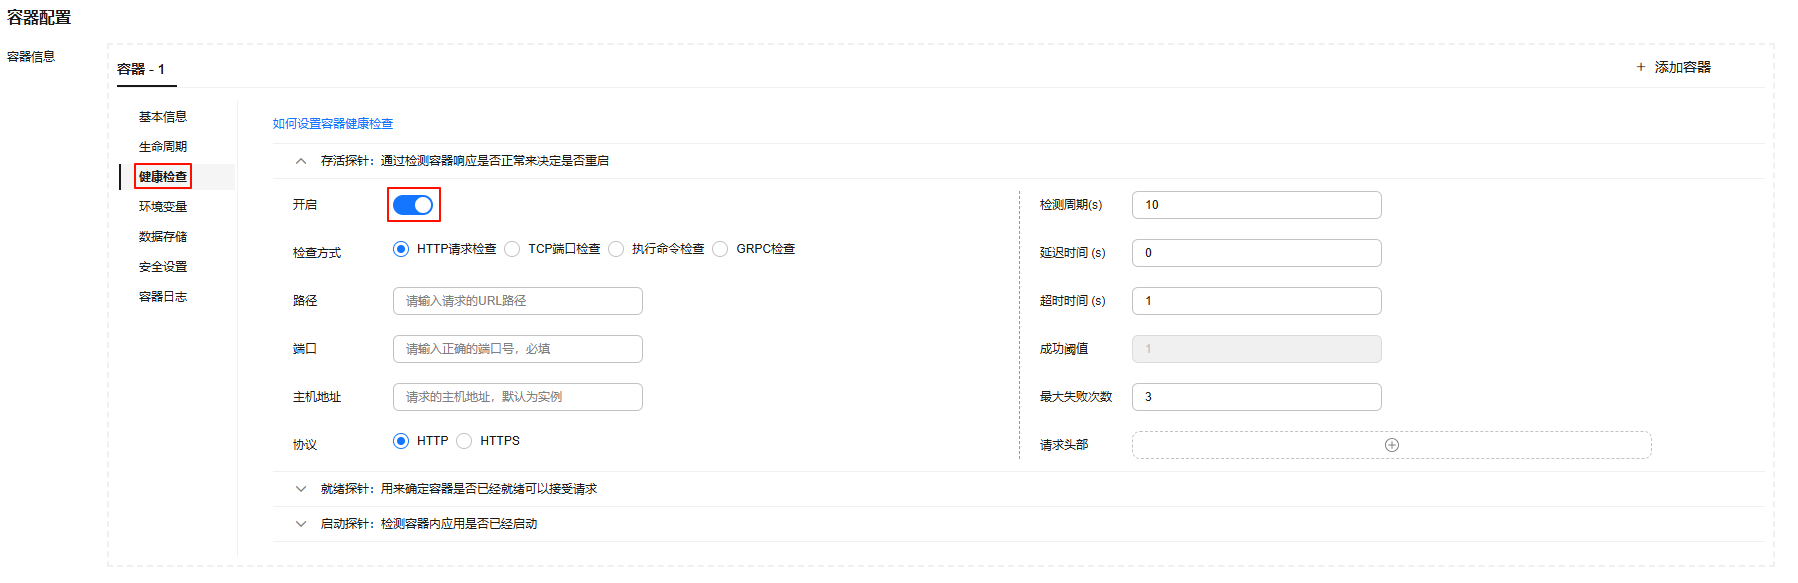Focus the 路径 URL path field
This screenshot has width=1798, height=583.
[x=518, y=301]
